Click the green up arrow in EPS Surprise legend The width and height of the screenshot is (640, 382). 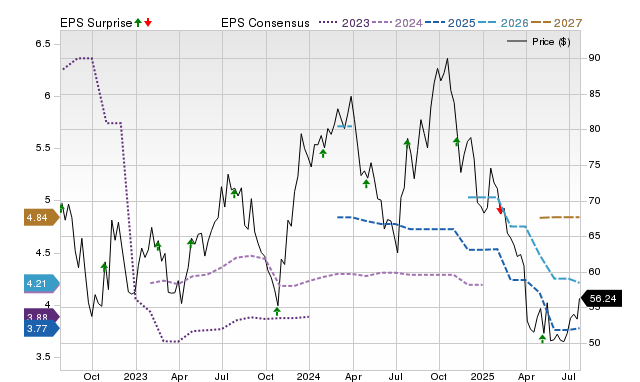pos(138,22)
